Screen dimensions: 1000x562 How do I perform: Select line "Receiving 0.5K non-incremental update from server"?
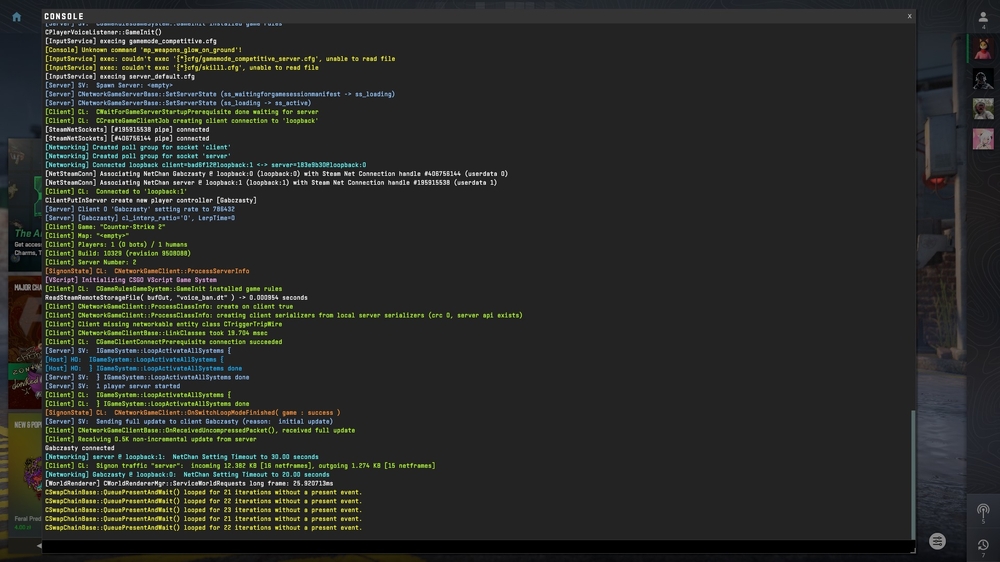click(151, 440)
